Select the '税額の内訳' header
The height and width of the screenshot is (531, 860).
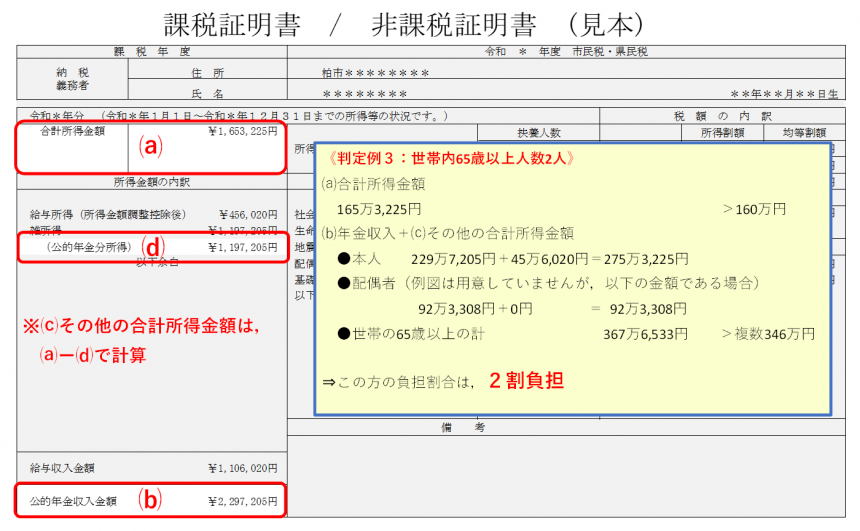(722, 116)
